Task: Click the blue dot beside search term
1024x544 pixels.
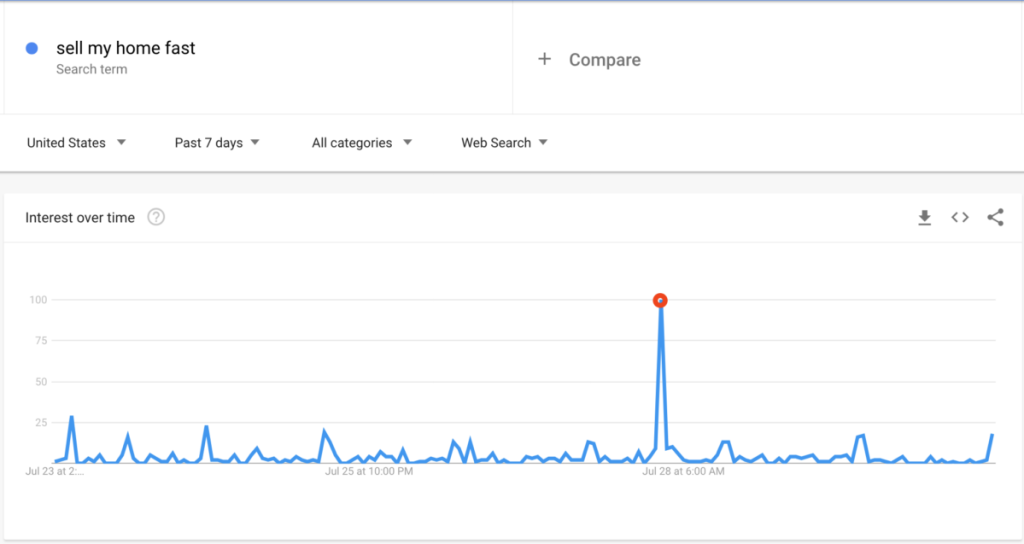Action: (x=32, y=48)
